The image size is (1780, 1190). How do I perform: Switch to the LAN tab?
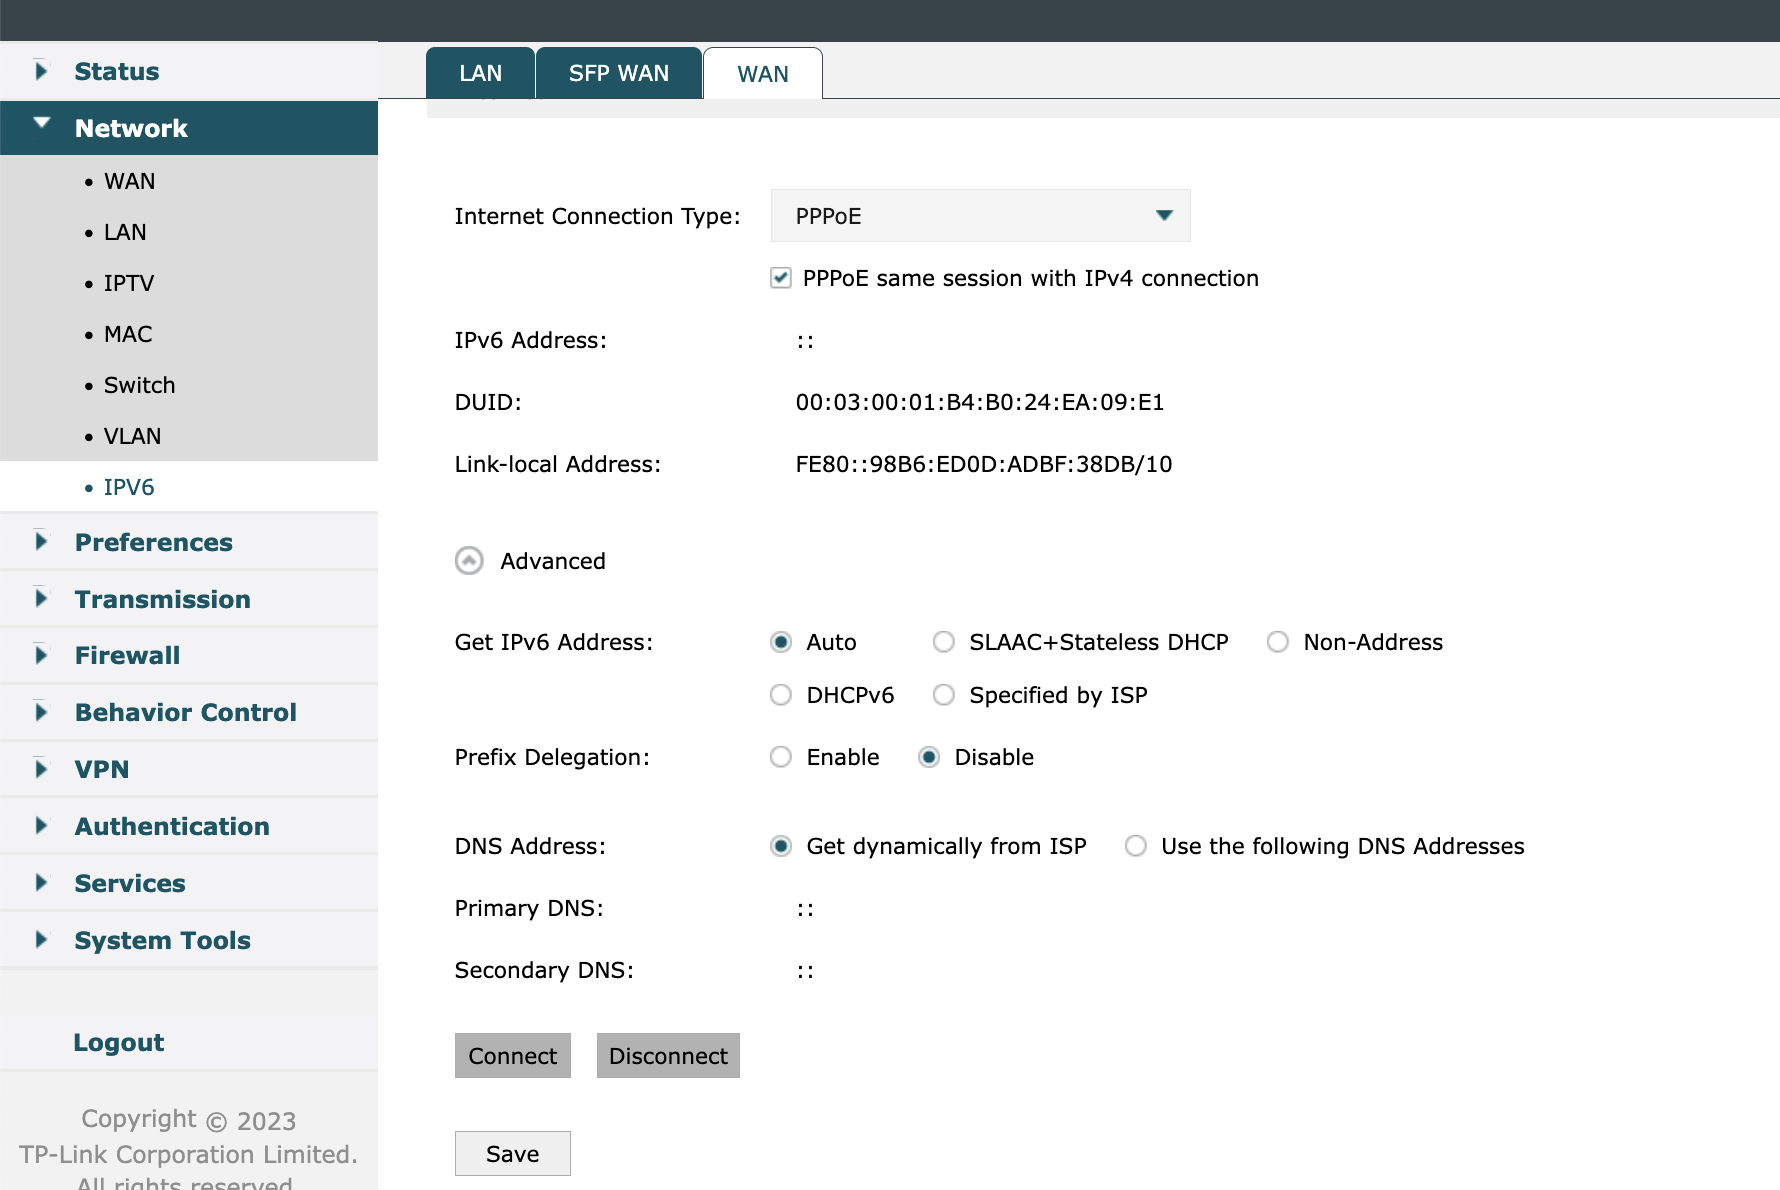(480, 73)
